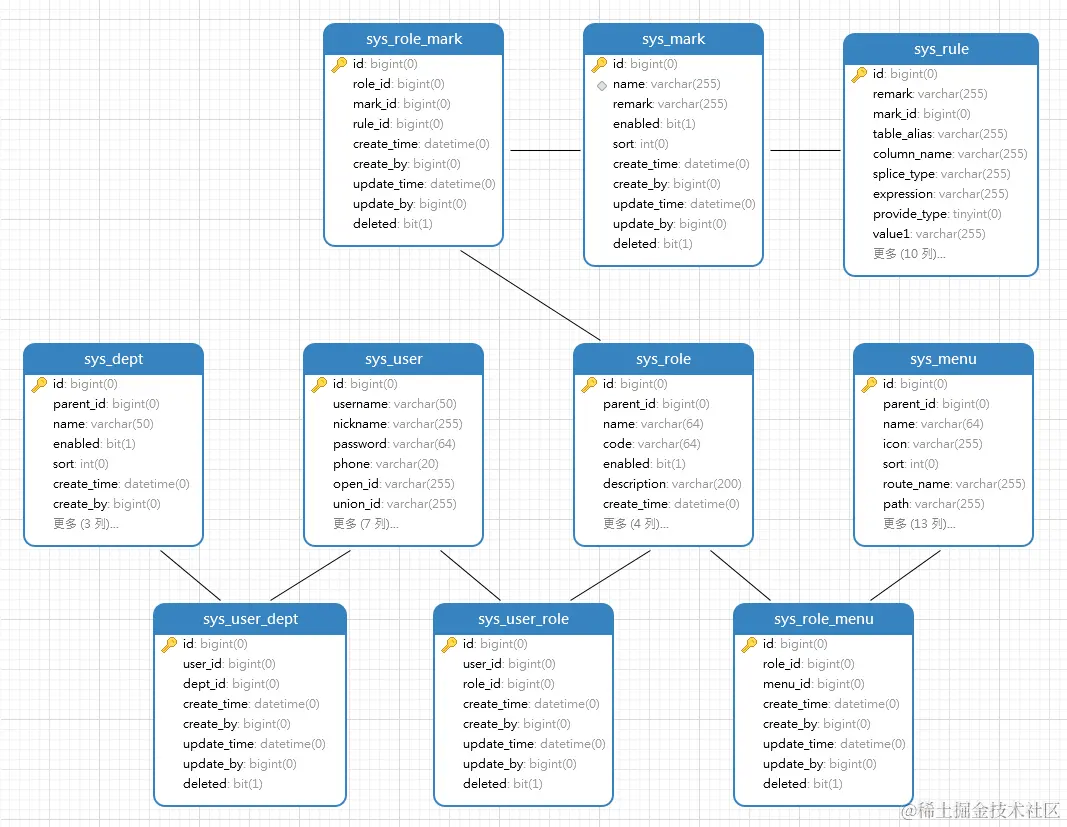Click the role_id column in sys_role_menu
Viewport: 1067px width, 827px height.
[x=808, y=664]
